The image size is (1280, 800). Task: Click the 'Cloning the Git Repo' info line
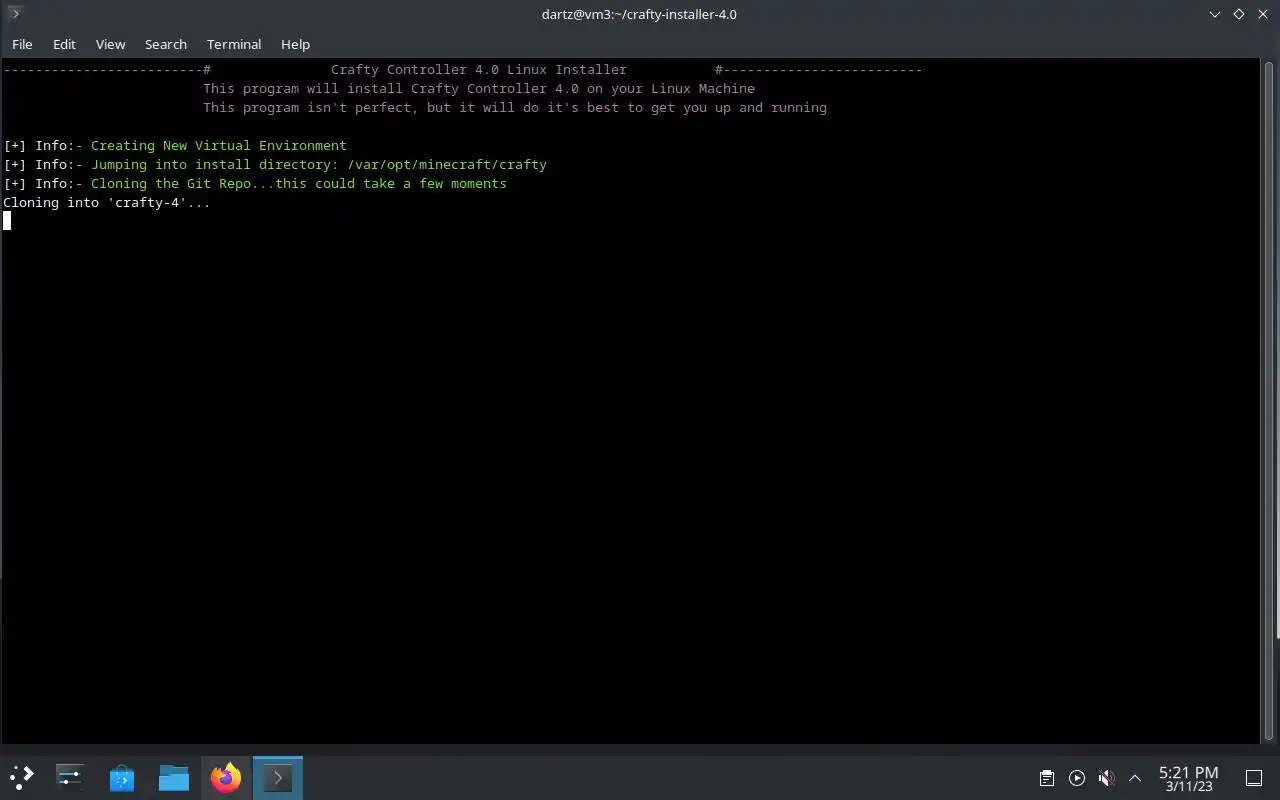pyautogui.click(x=255, y=184)
